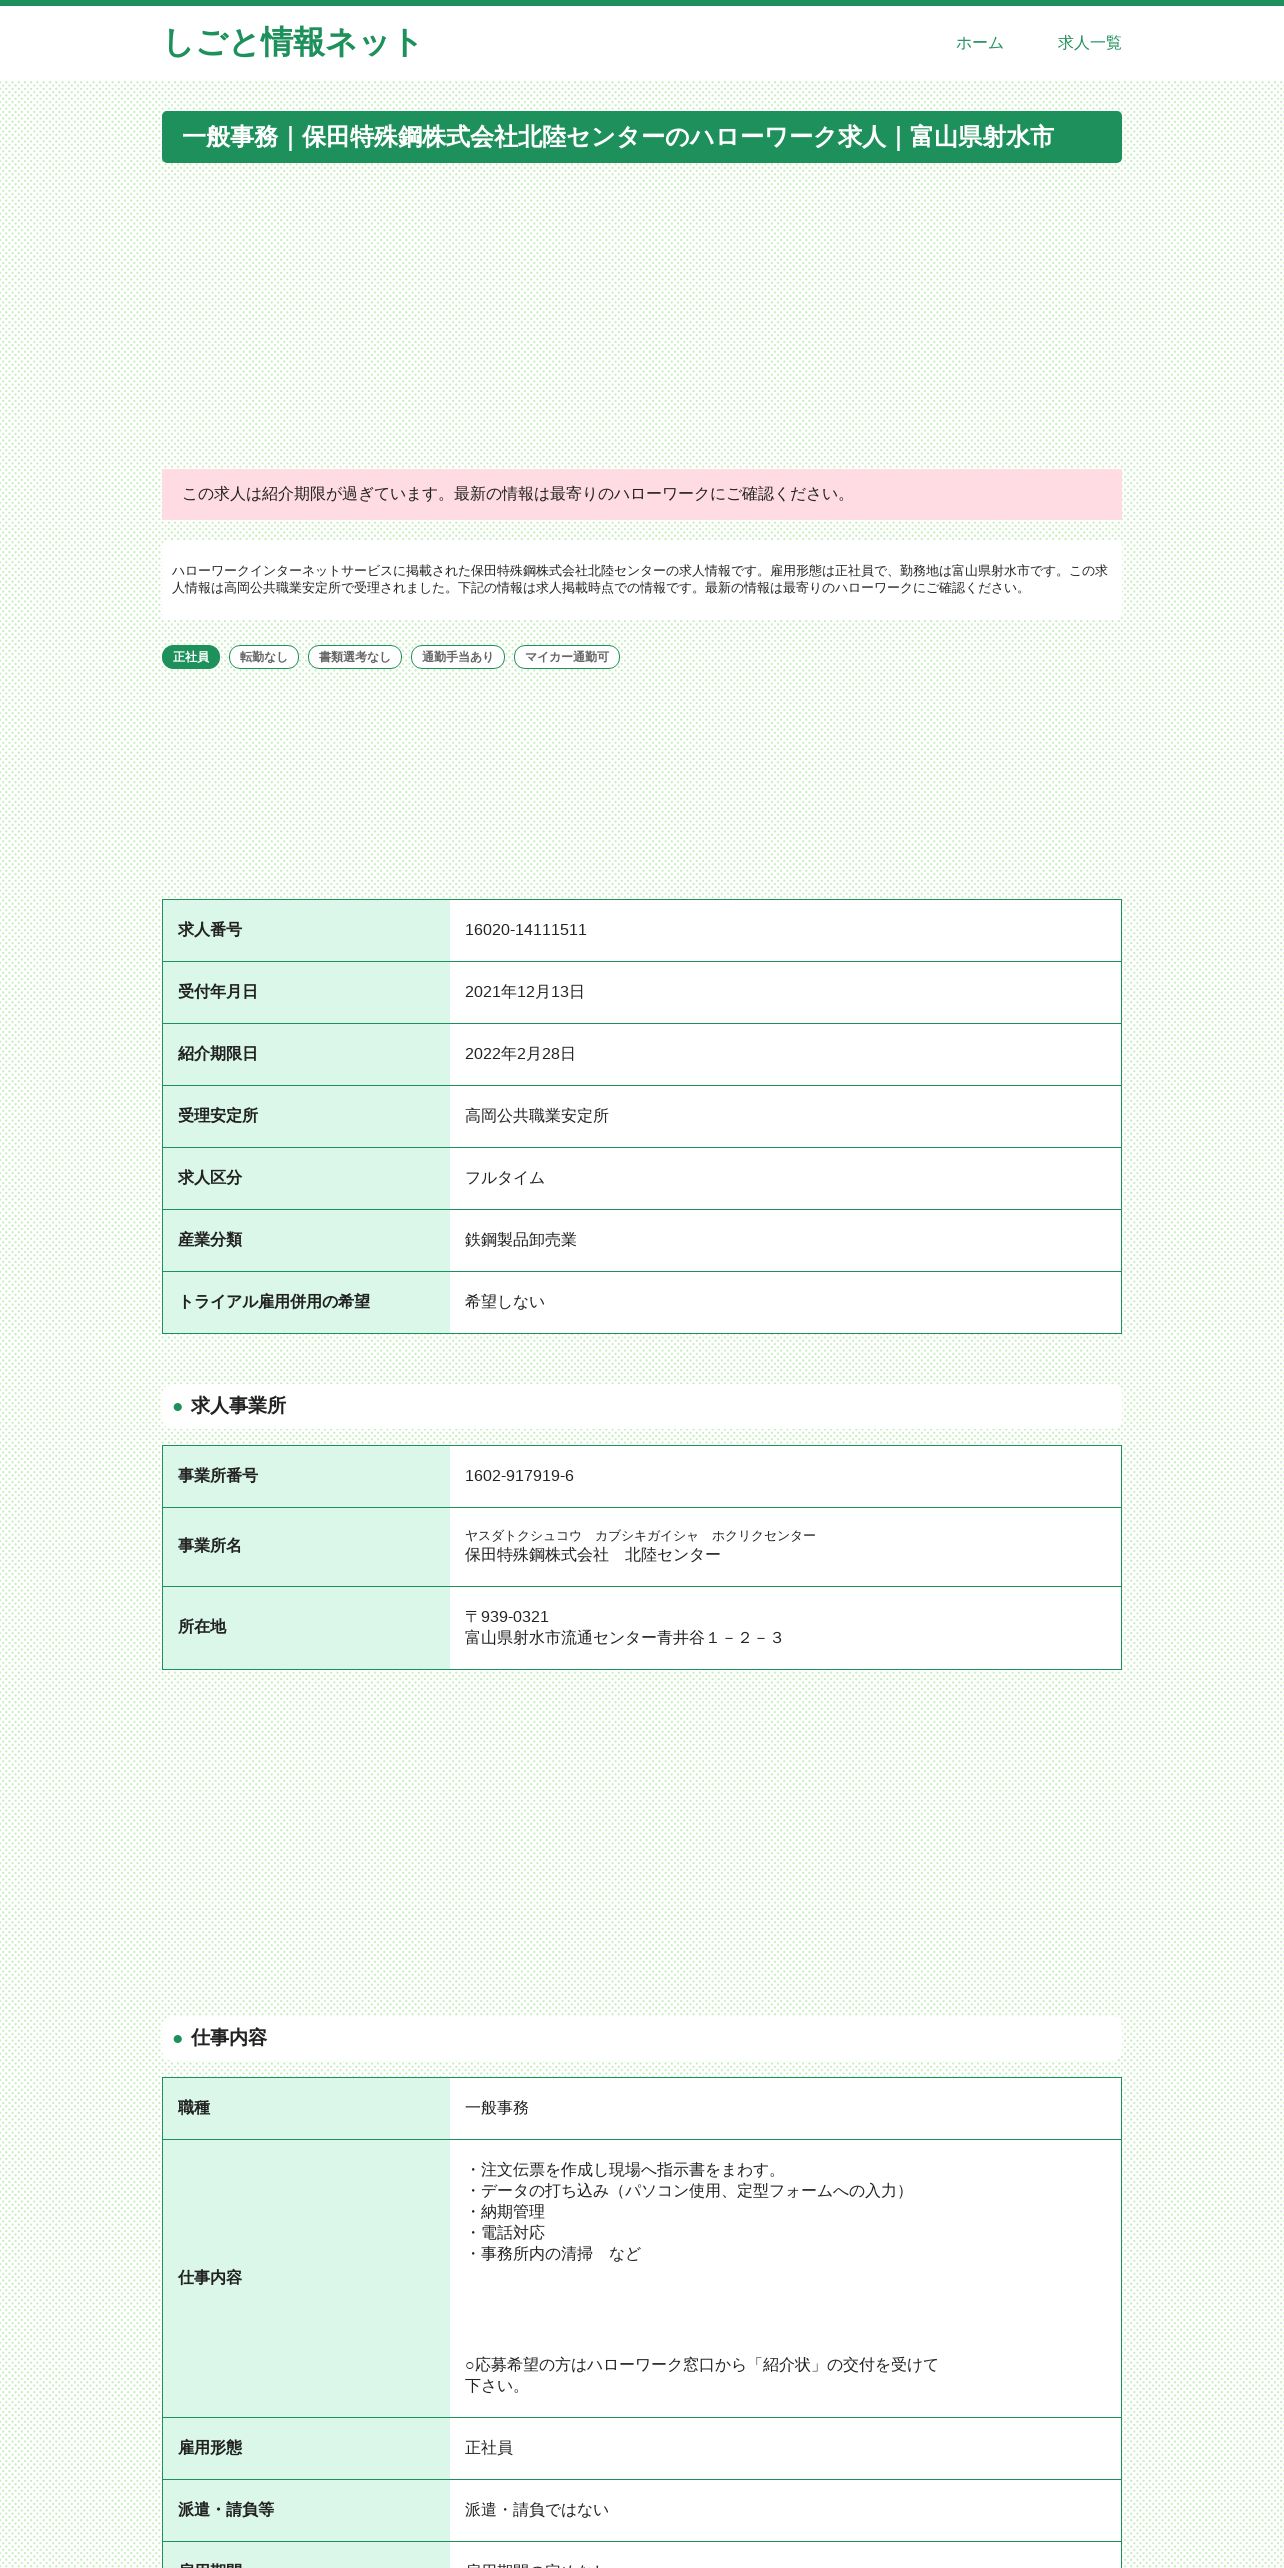Viewport: 1284px width, 2568px height.
Task: Click the 鉄鋼製品卸売業 value
Action: pos(521,1240)
